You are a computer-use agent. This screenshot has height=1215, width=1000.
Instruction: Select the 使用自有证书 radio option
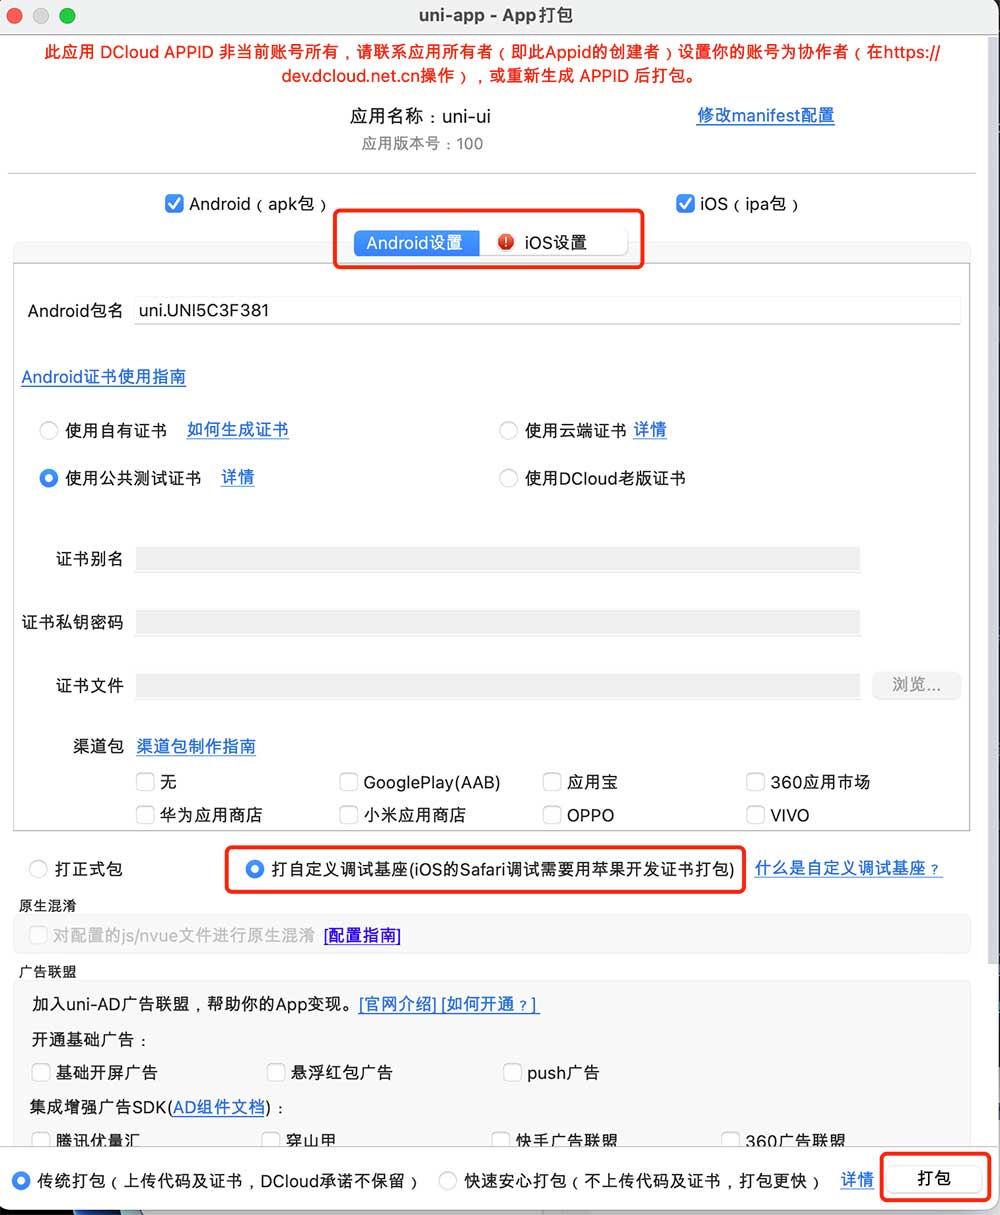click(48, 431)
